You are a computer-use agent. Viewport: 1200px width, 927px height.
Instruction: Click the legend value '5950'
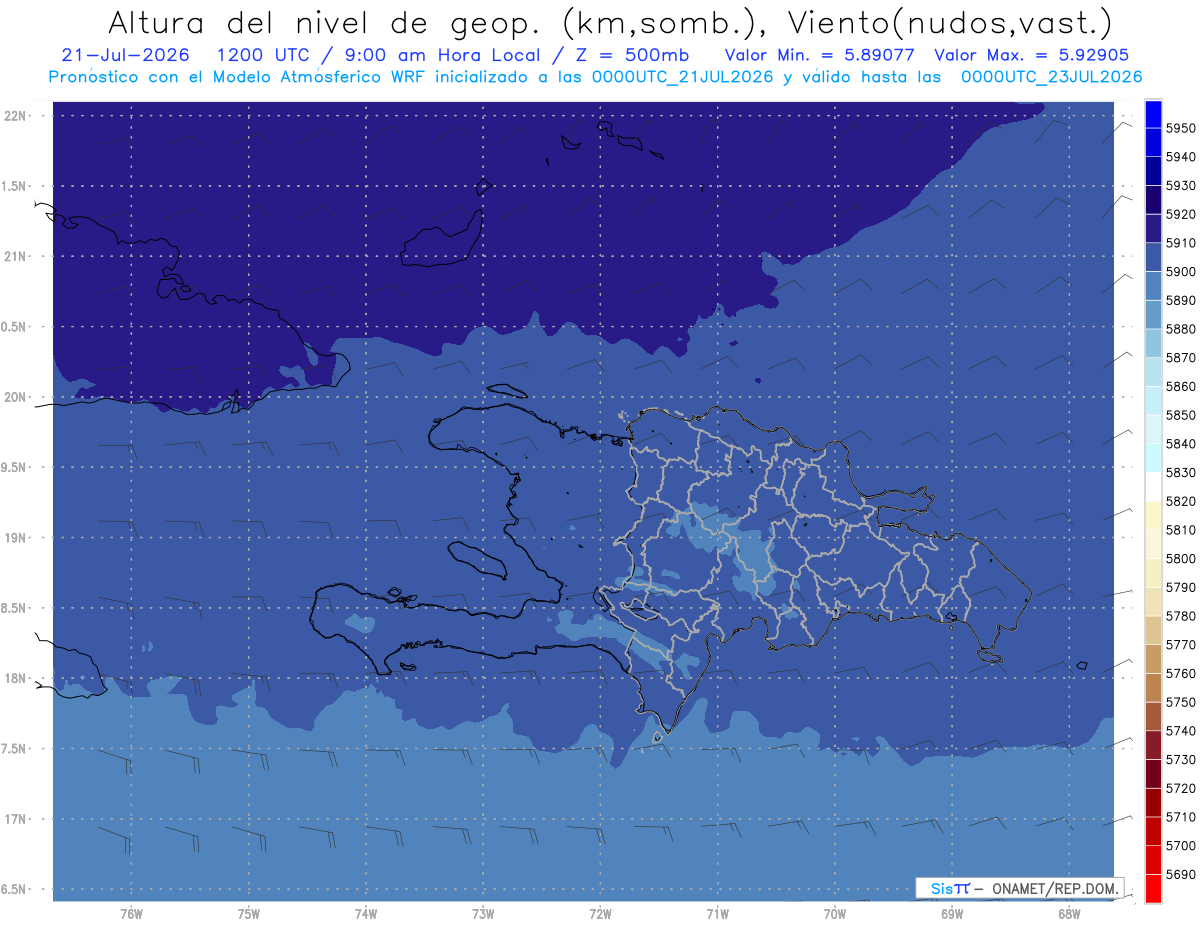(1180, 128)
